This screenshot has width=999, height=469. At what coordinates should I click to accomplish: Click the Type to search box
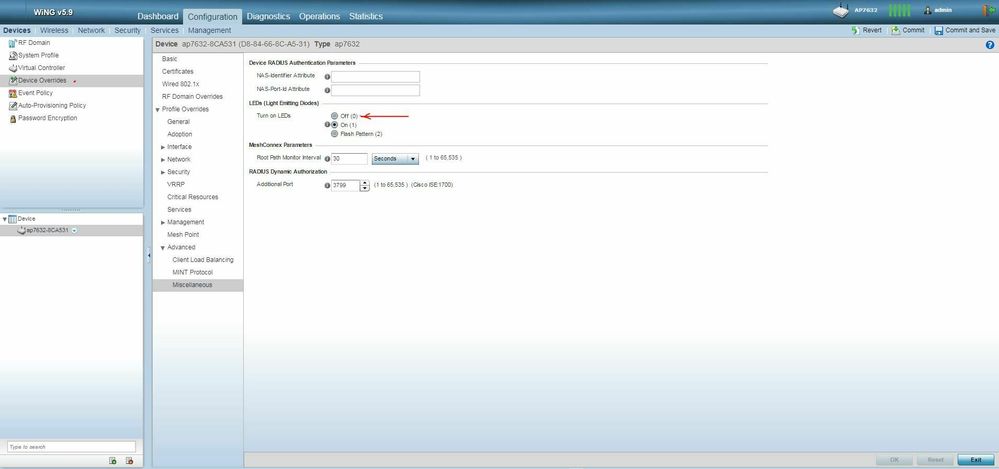click(x=71, y=447)
